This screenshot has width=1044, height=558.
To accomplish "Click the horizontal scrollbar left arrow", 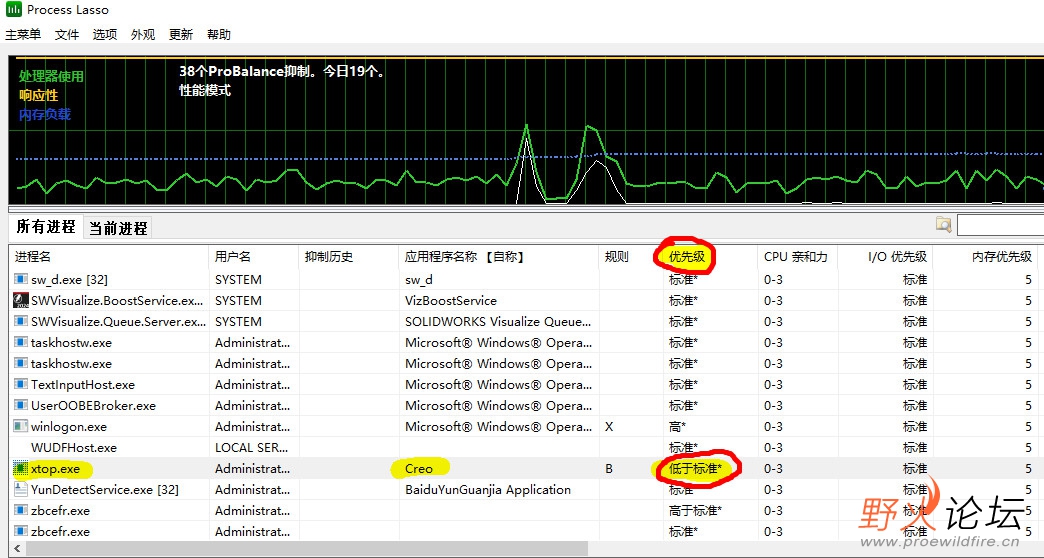I will click(x=17, y=549).
